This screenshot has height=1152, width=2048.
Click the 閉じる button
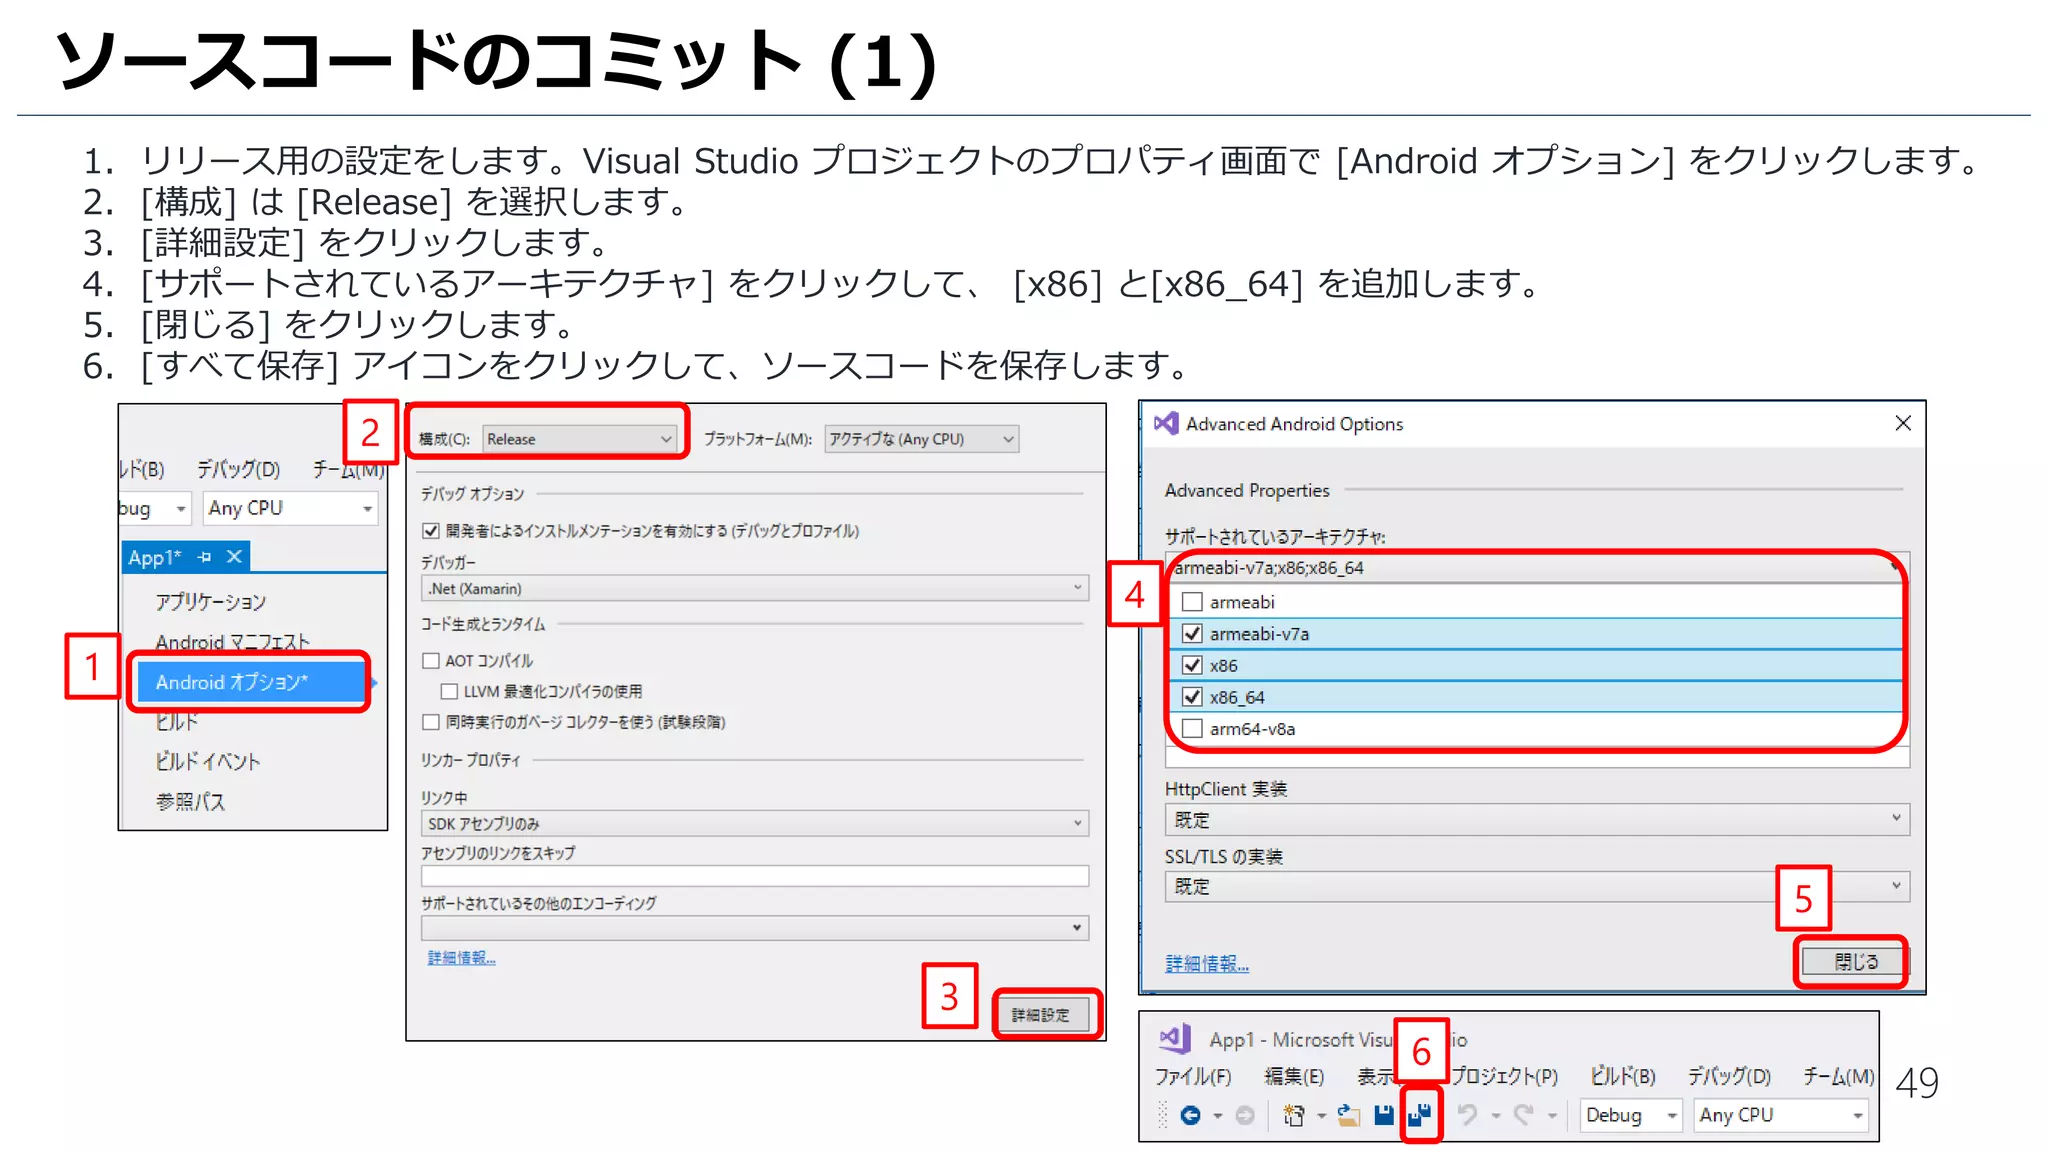pos(1856,961)
